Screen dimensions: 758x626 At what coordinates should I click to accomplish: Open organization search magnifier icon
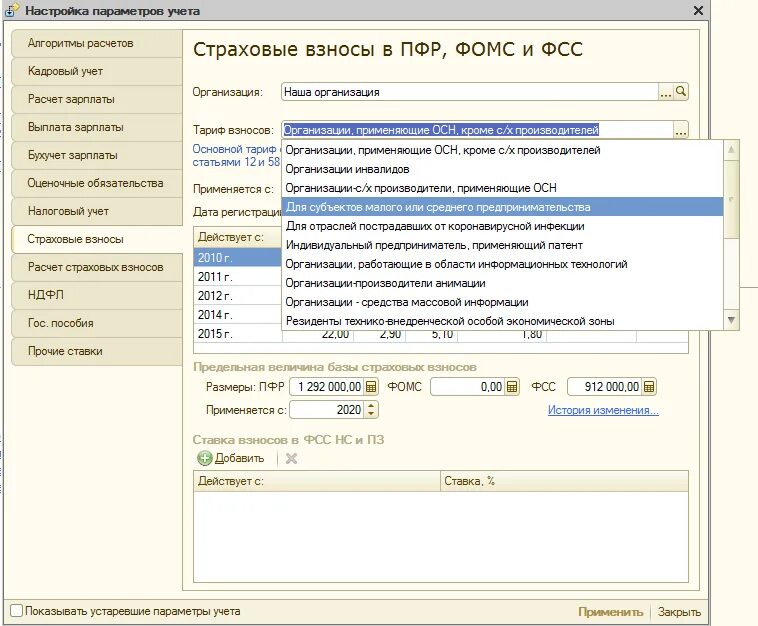point(681,91)
